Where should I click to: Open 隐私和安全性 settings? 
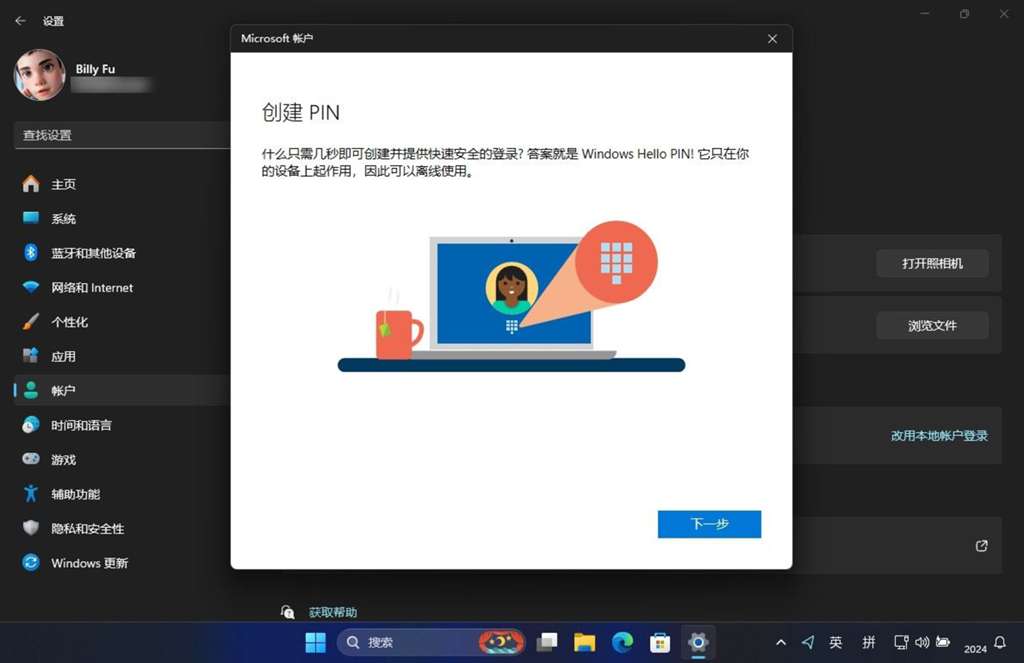[122, 528]
